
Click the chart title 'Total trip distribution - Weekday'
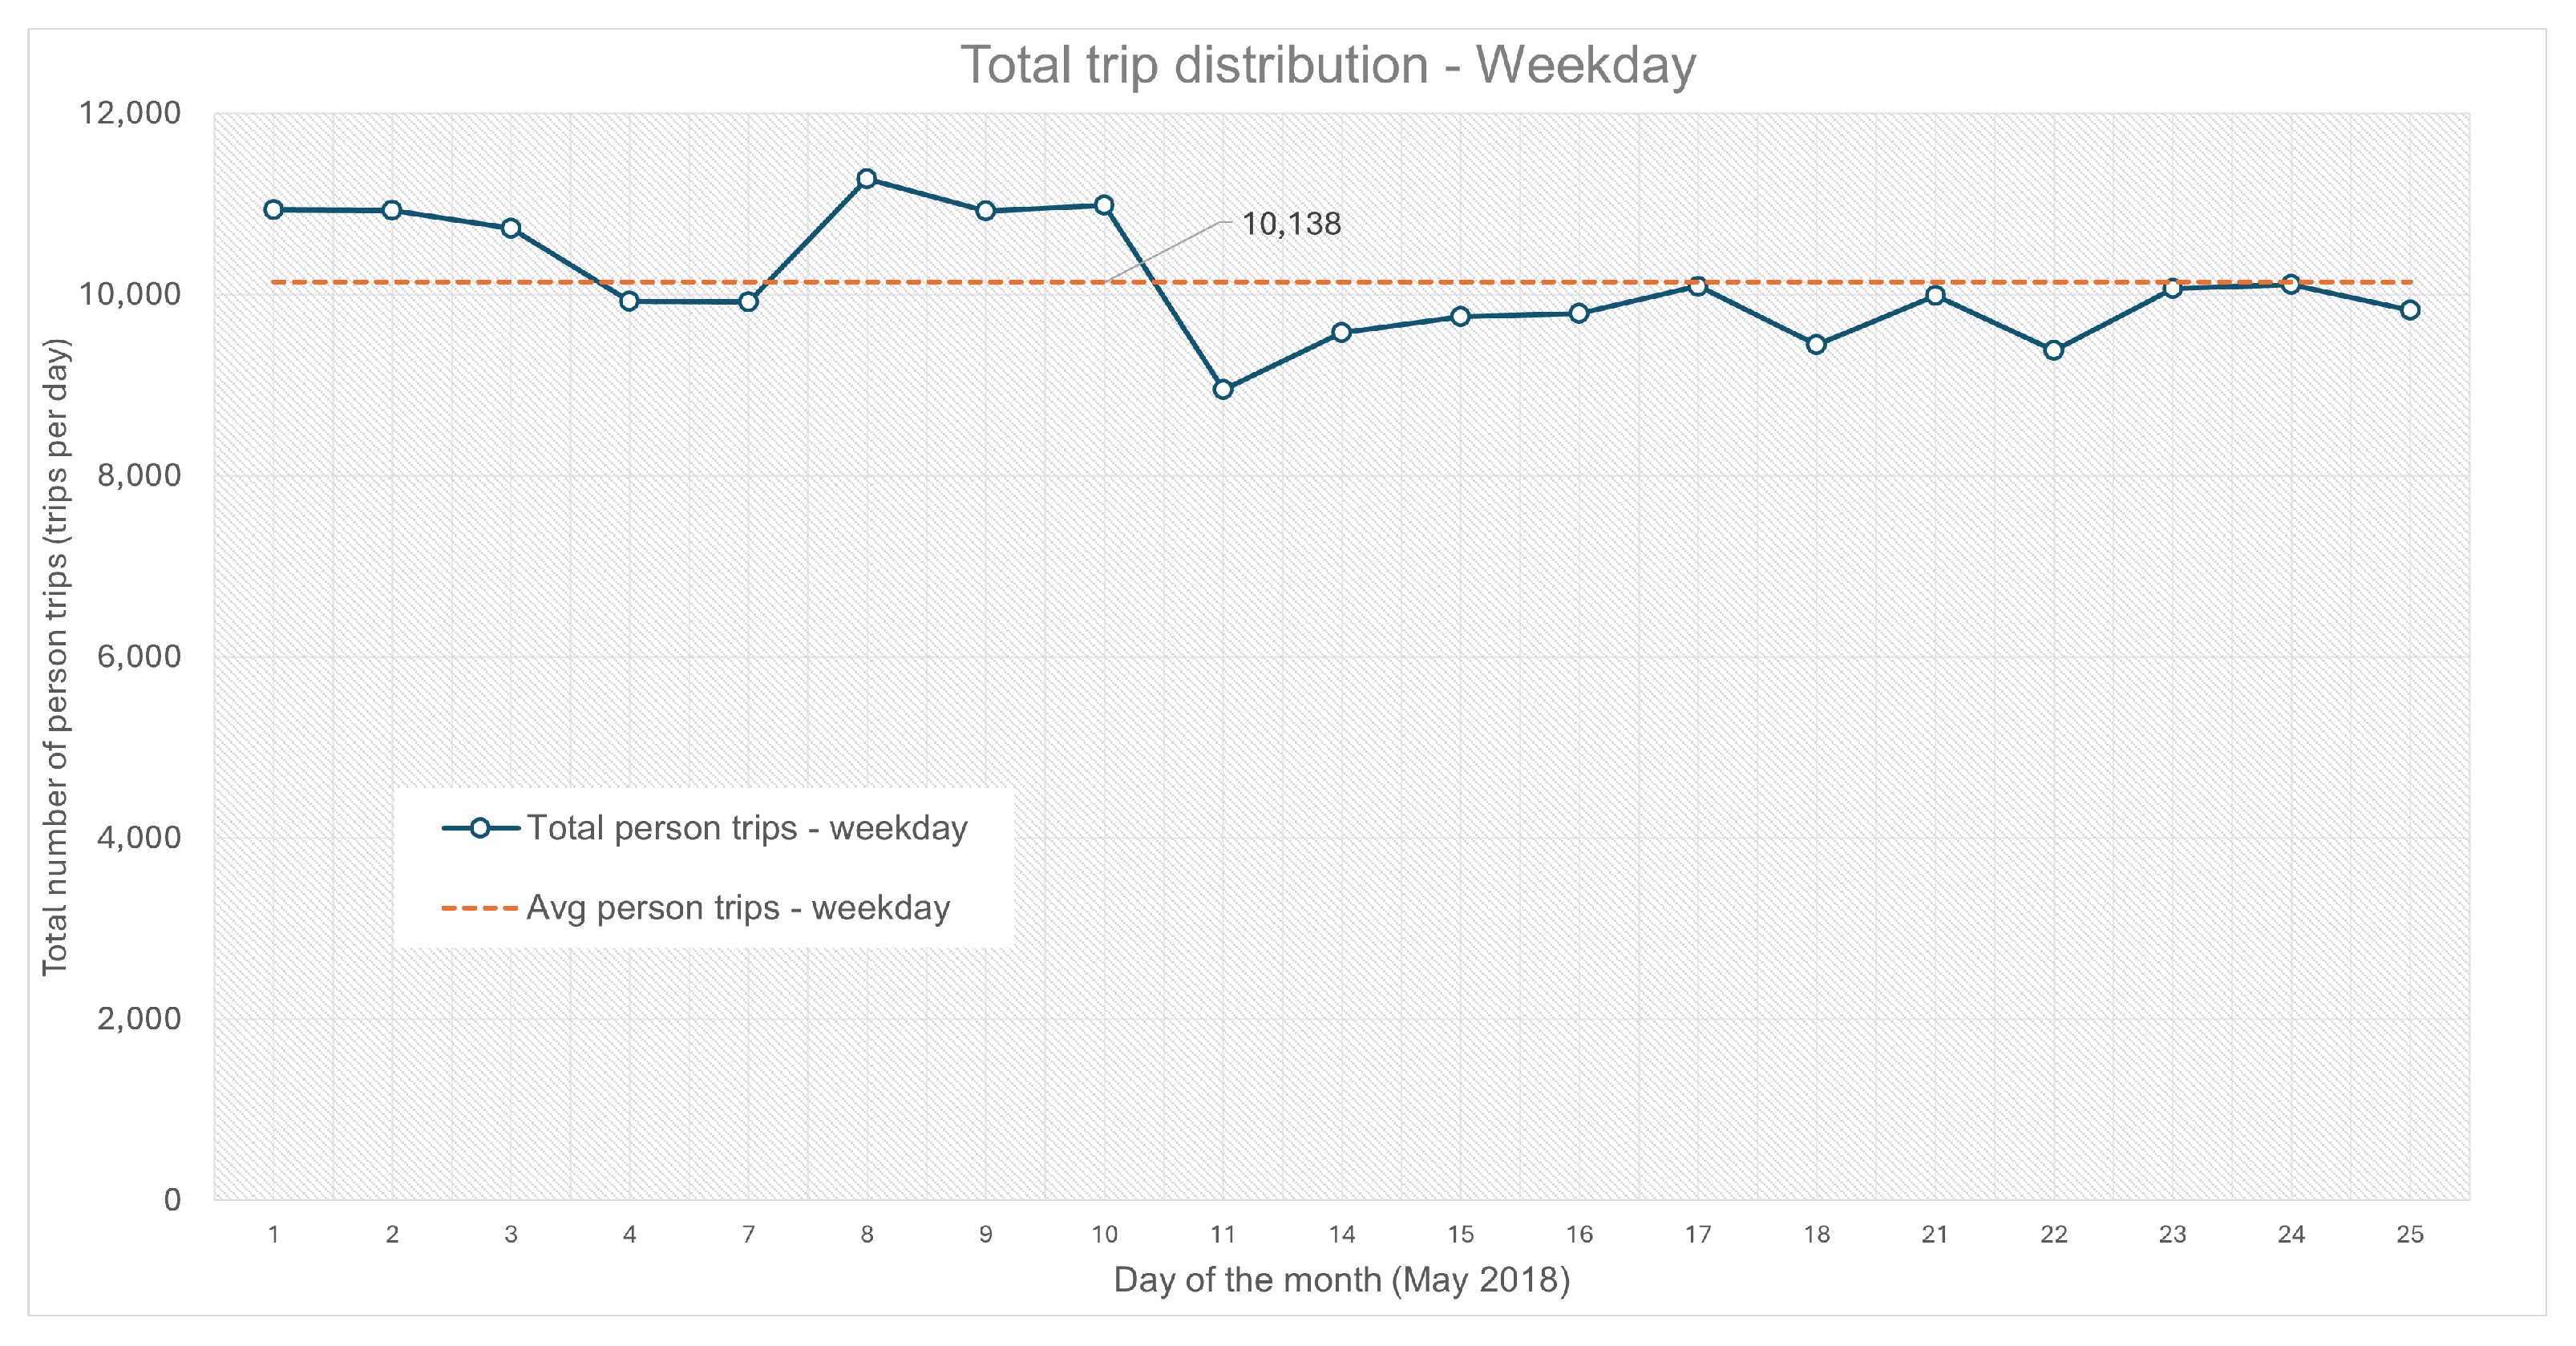(1327, 66)
